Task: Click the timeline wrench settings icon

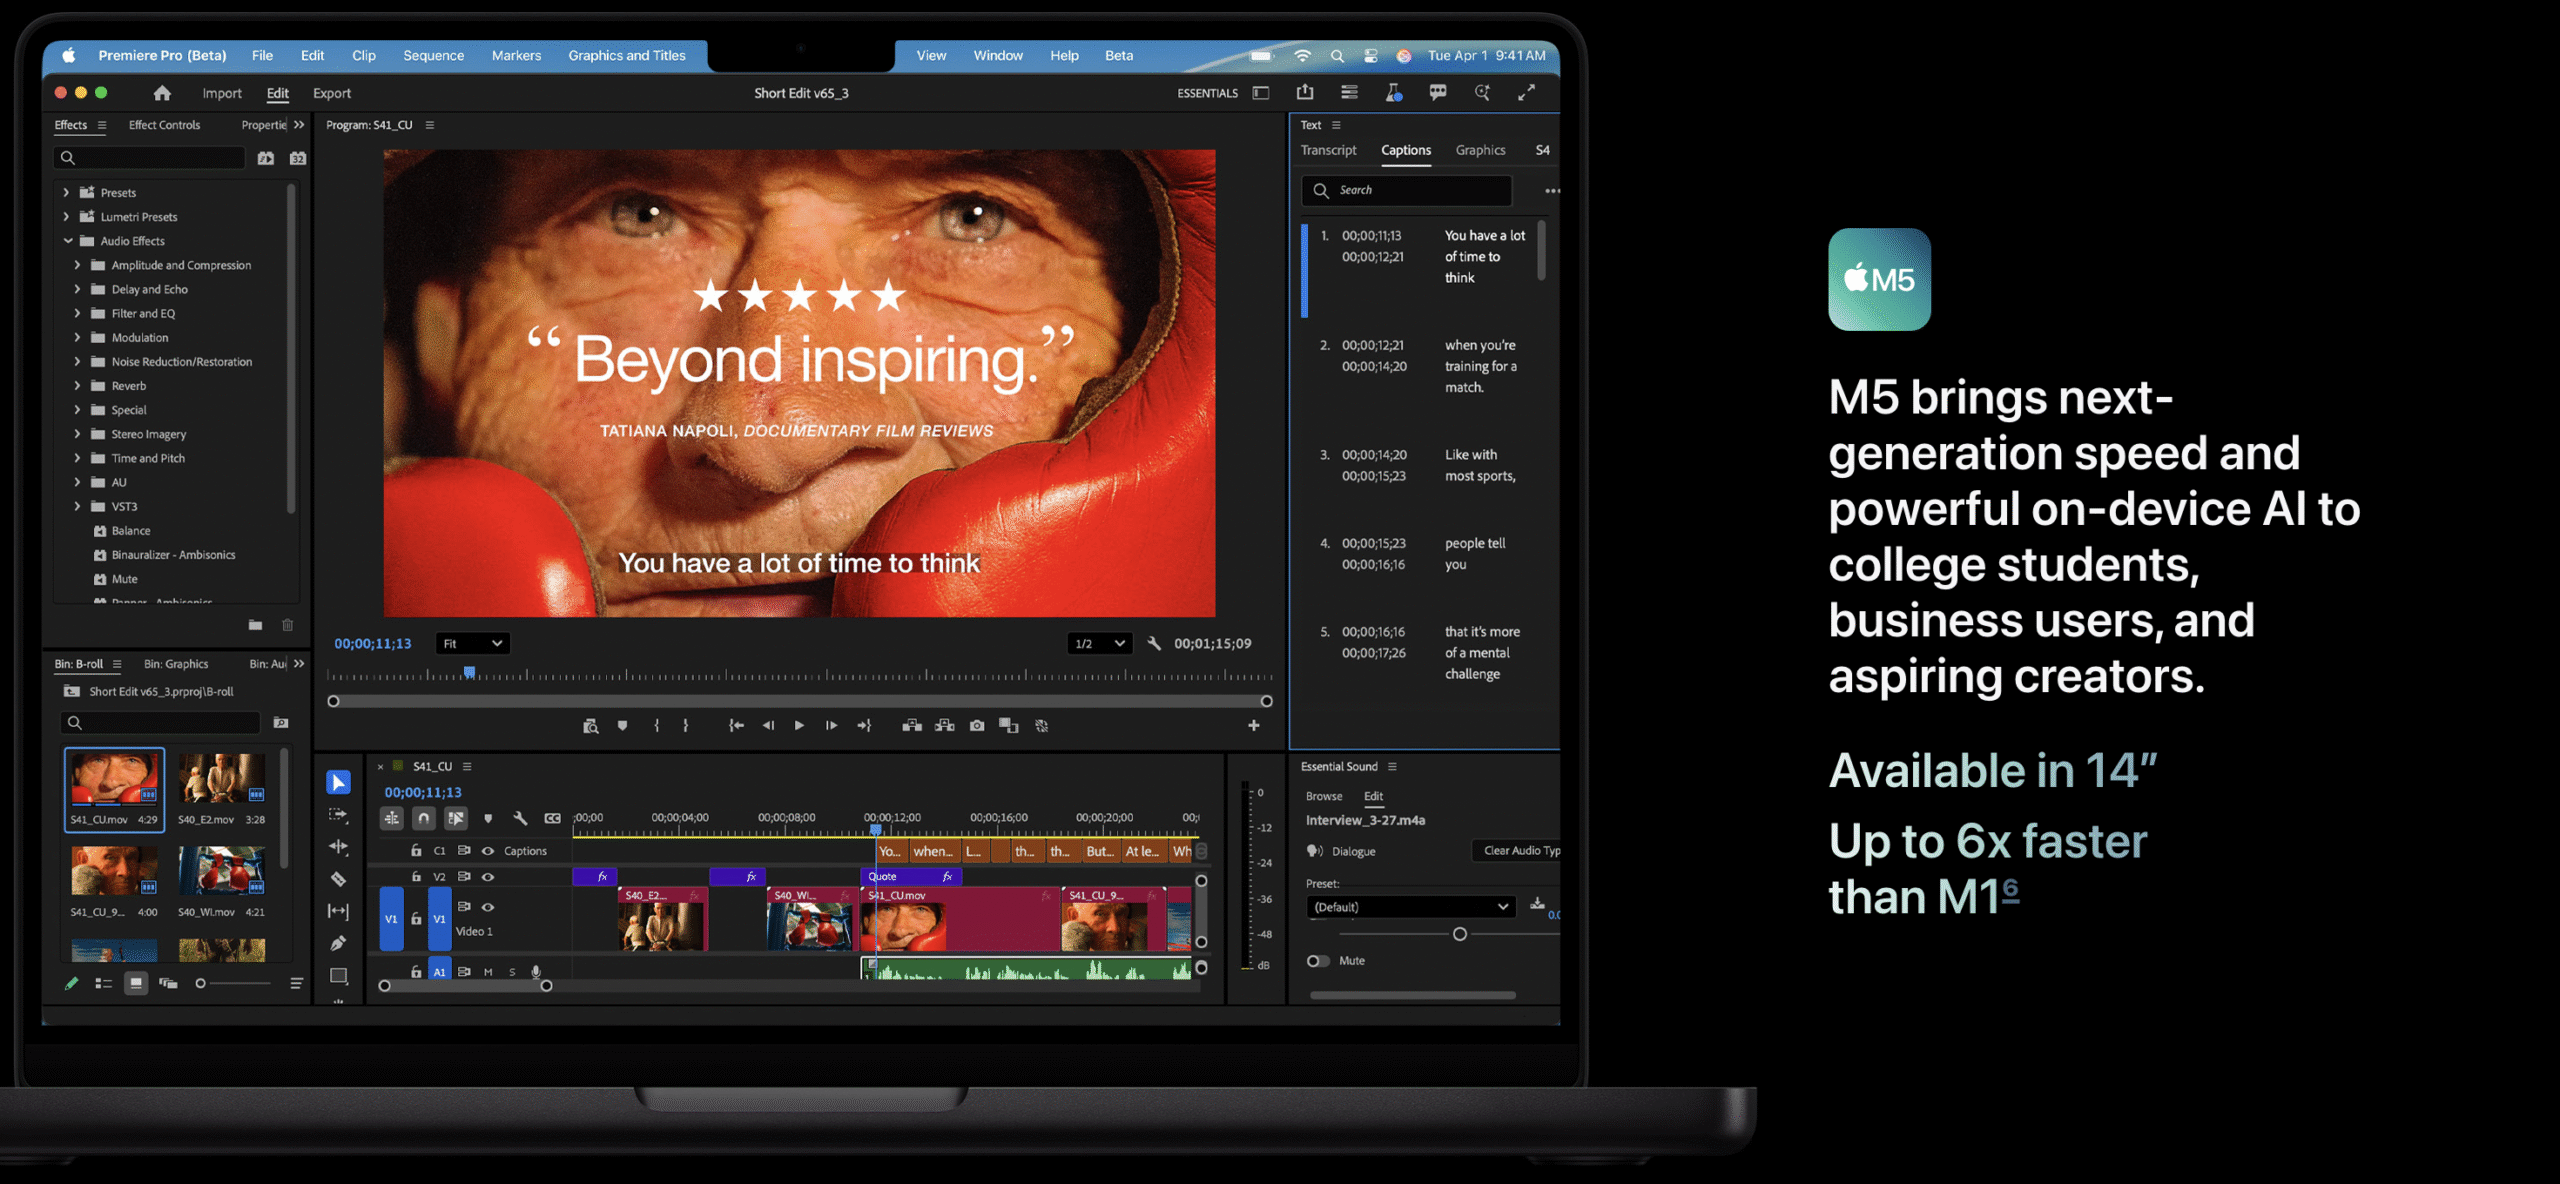Action: 520,818
